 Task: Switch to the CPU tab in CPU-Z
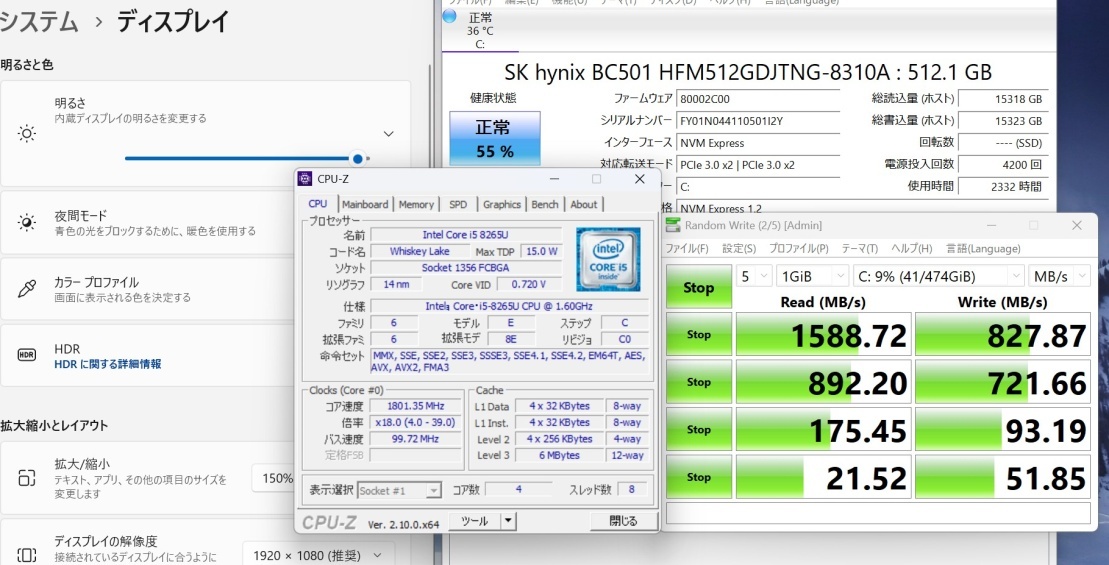pyautogui.click(x=318, y=204)
